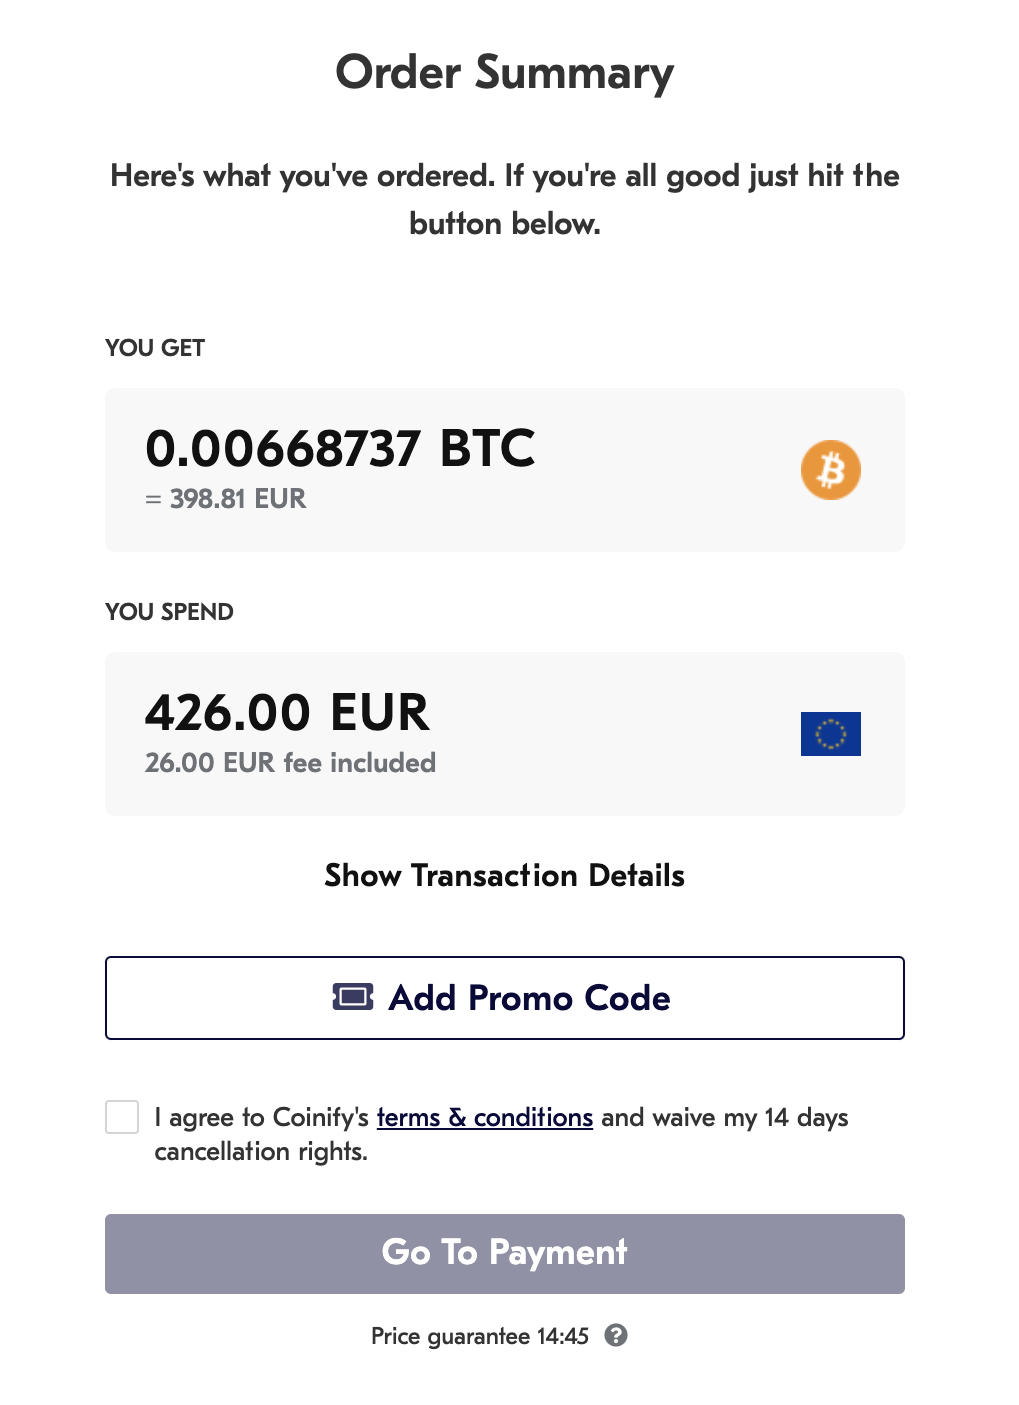Select the 0.00668737 BTC amount

[340, 448]
